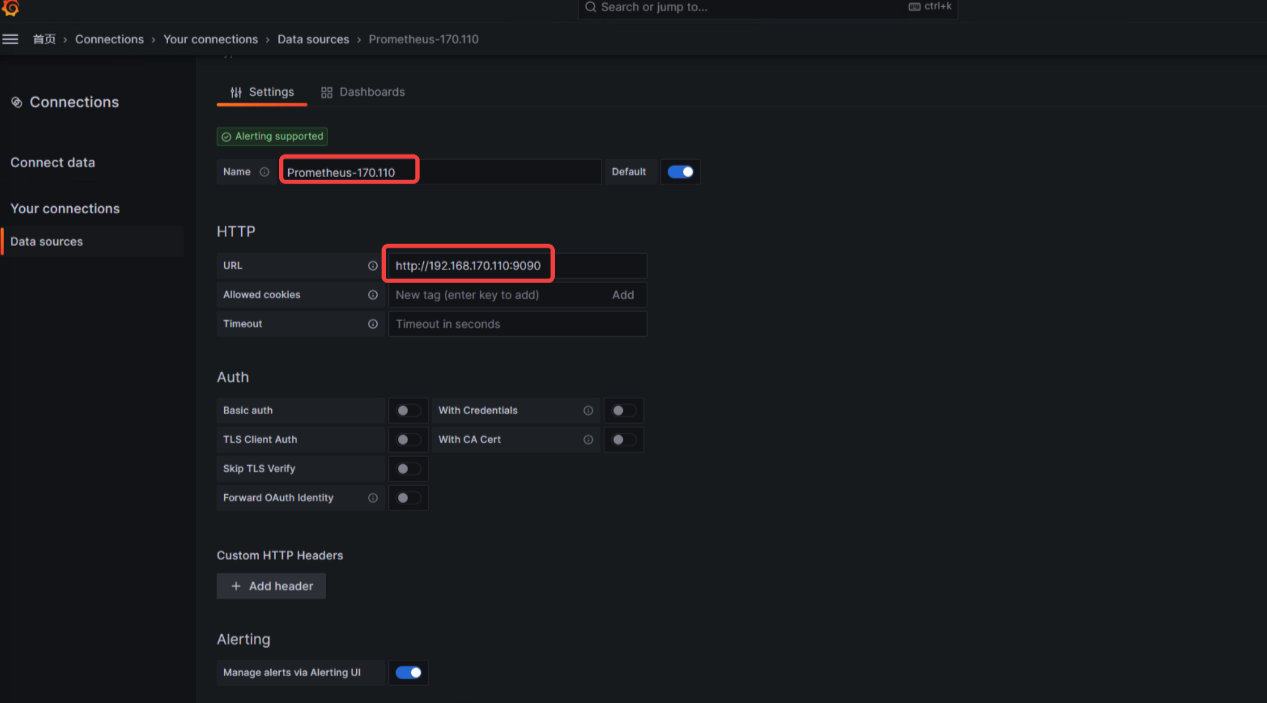Switch to the Dashboards tab
The width and height of the screenshot is (1267, 703).
(363, 92)
